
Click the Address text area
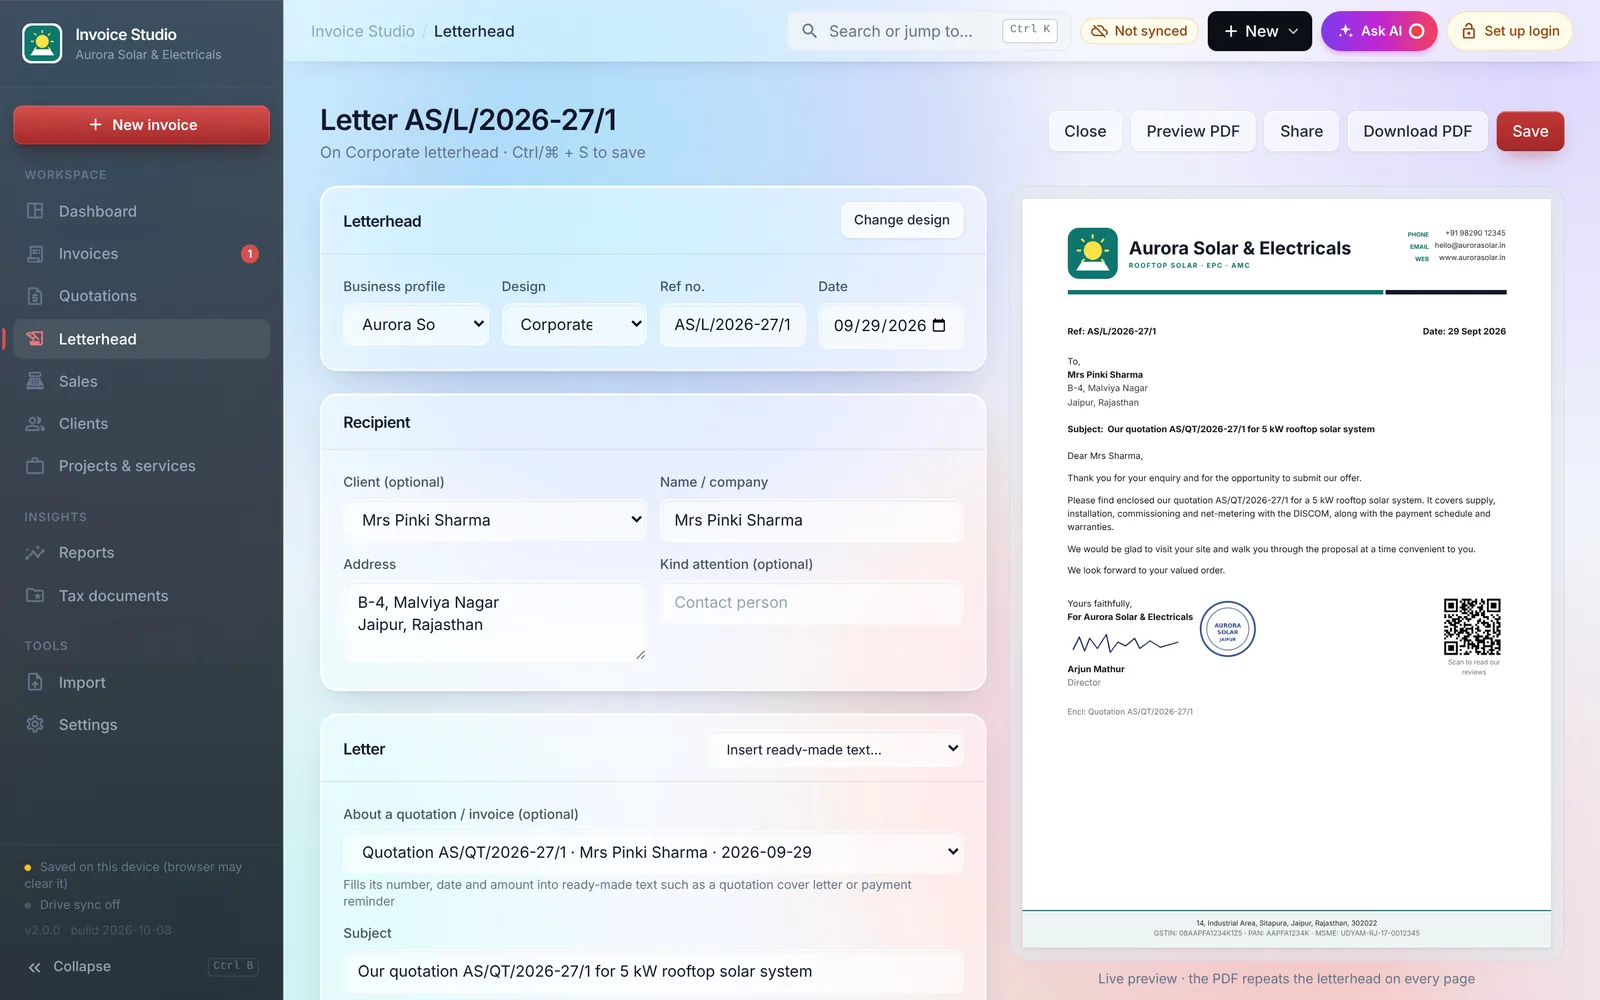495,622
